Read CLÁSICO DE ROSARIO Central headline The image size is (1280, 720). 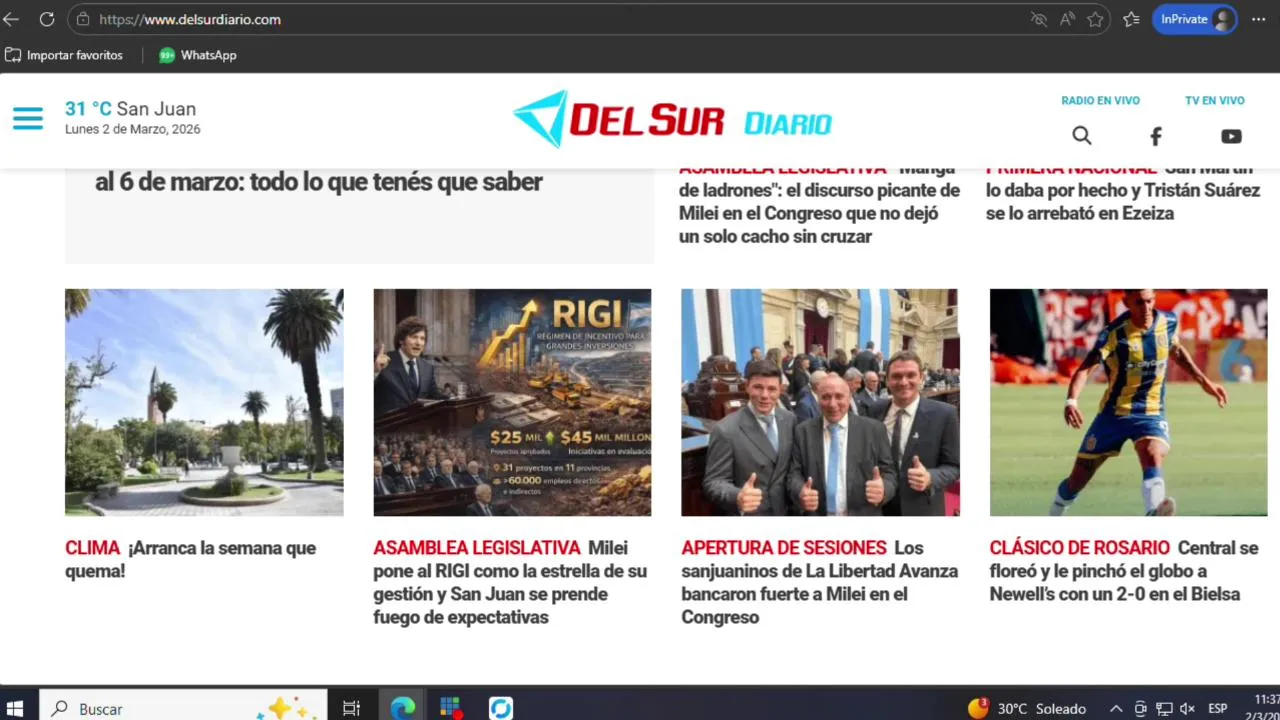(x=1124, y=571)
